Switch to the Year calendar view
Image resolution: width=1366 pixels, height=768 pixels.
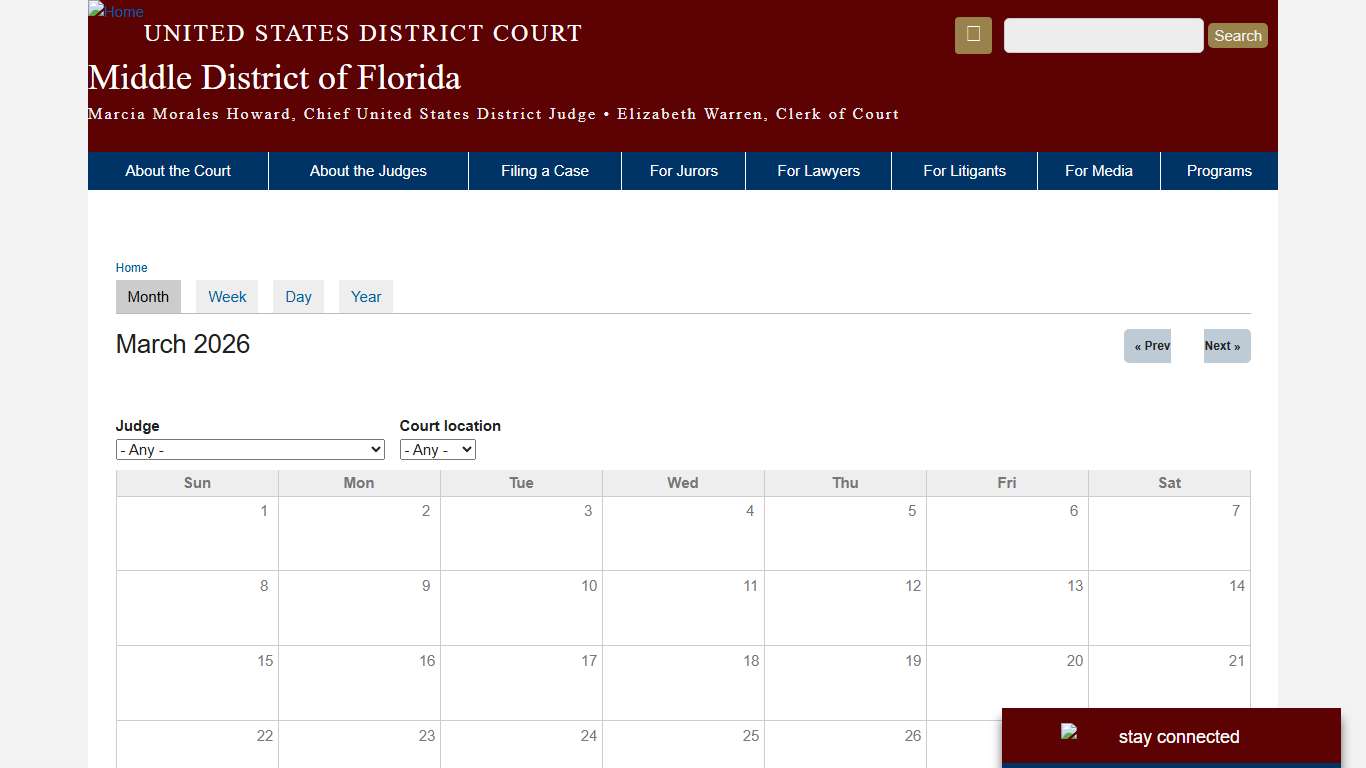click(365, 296)
